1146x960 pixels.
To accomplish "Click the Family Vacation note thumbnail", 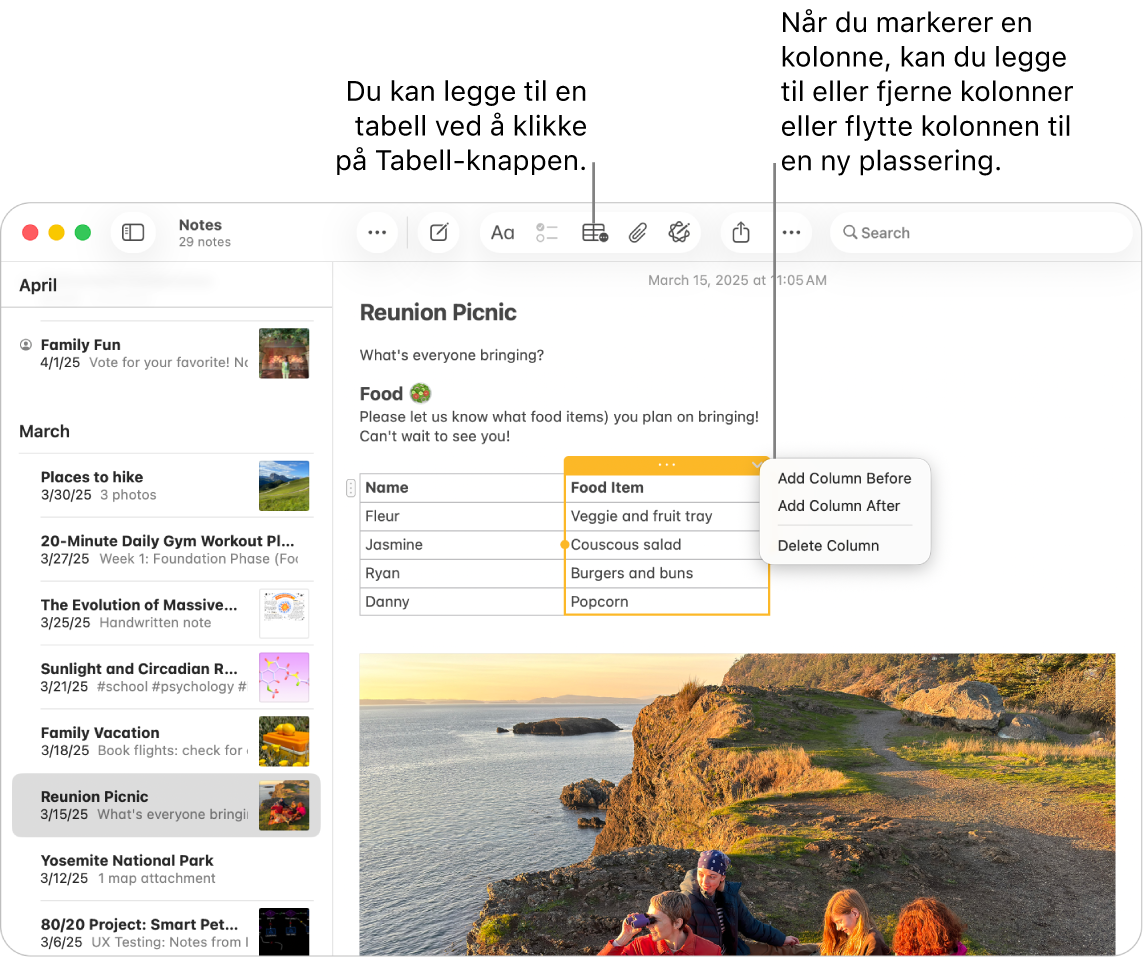I will (284, 741).
